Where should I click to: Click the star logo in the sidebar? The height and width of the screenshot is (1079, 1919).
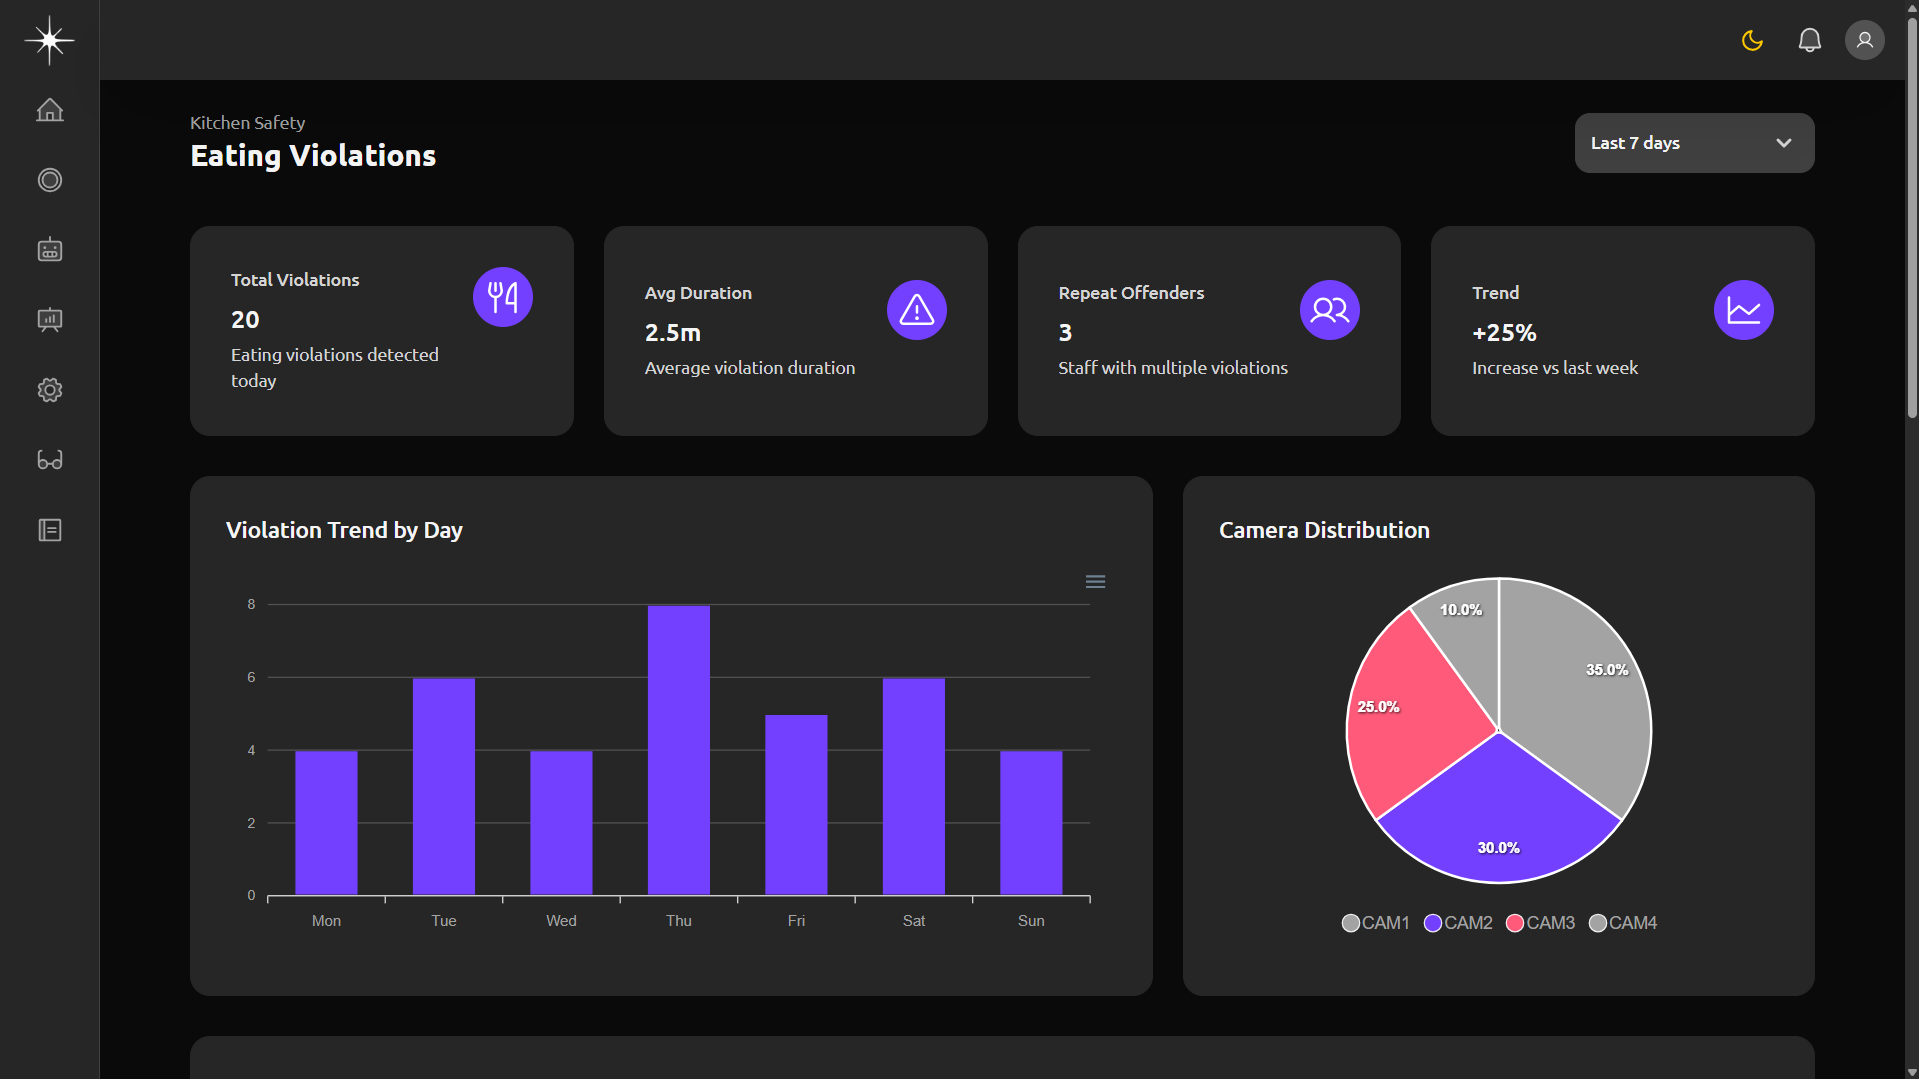point(49,40)
